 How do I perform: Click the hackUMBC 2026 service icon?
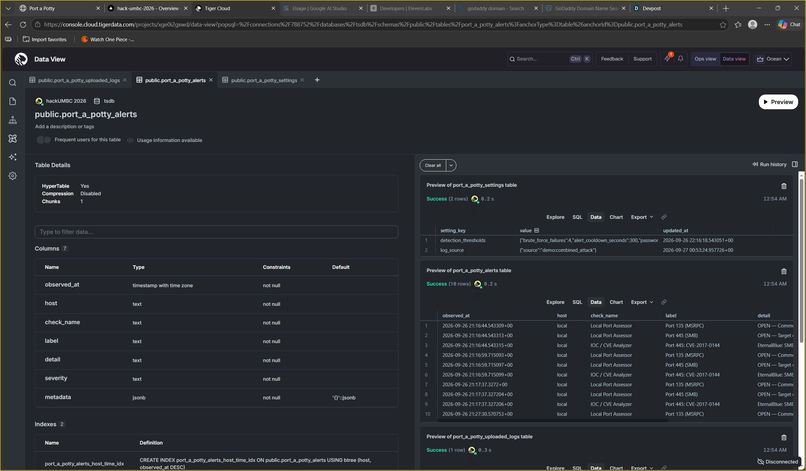tap(39, 101)
